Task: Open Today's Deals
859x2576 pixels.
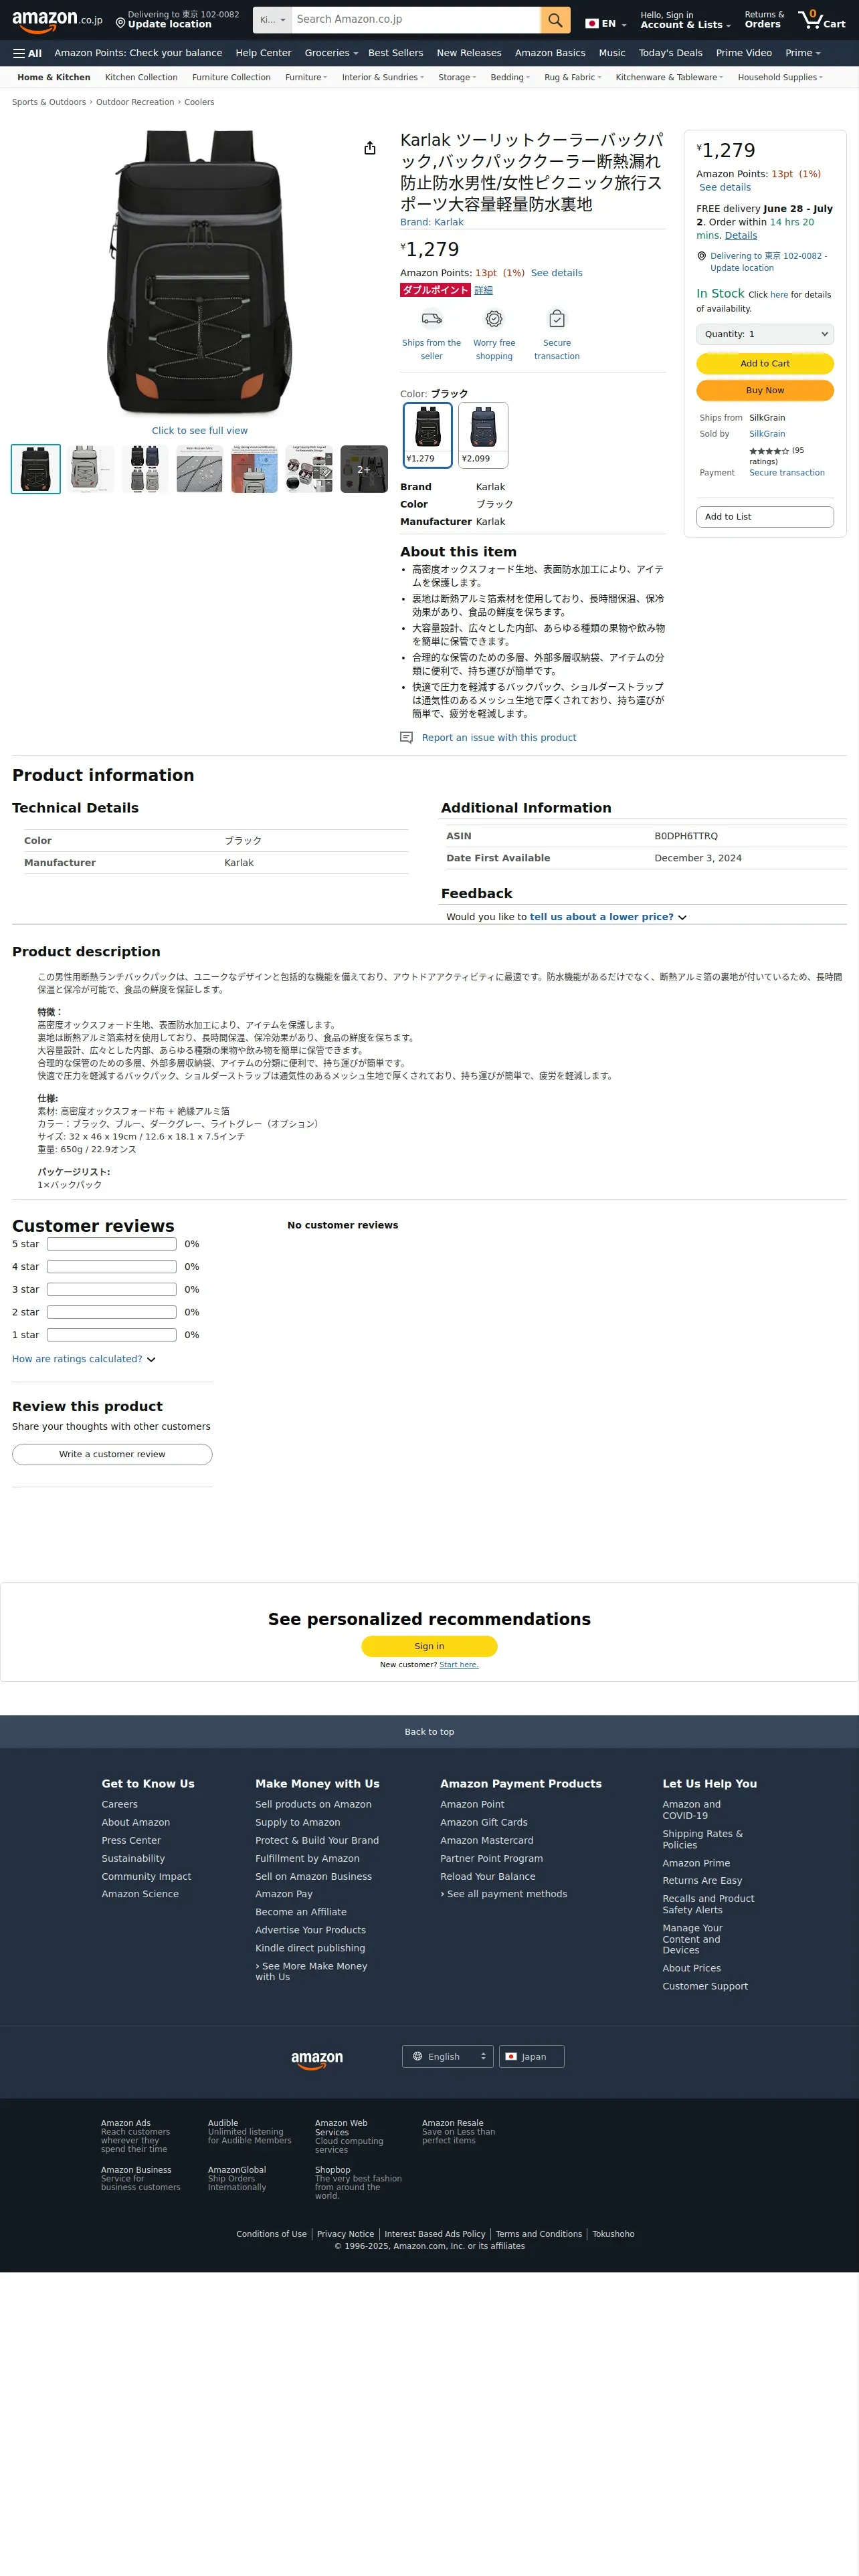Action: 670,53
